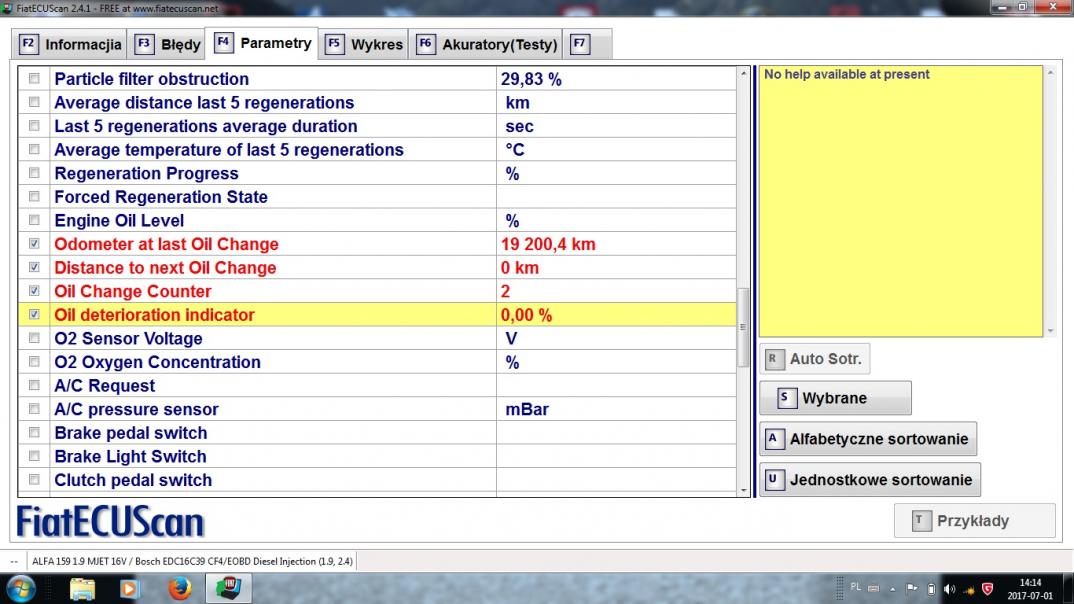Image resolution: width=1074 pixels, height=604 pixels.
Task: Uncheck Odometer at last Oil Change
Action: [x=34, y=244]
